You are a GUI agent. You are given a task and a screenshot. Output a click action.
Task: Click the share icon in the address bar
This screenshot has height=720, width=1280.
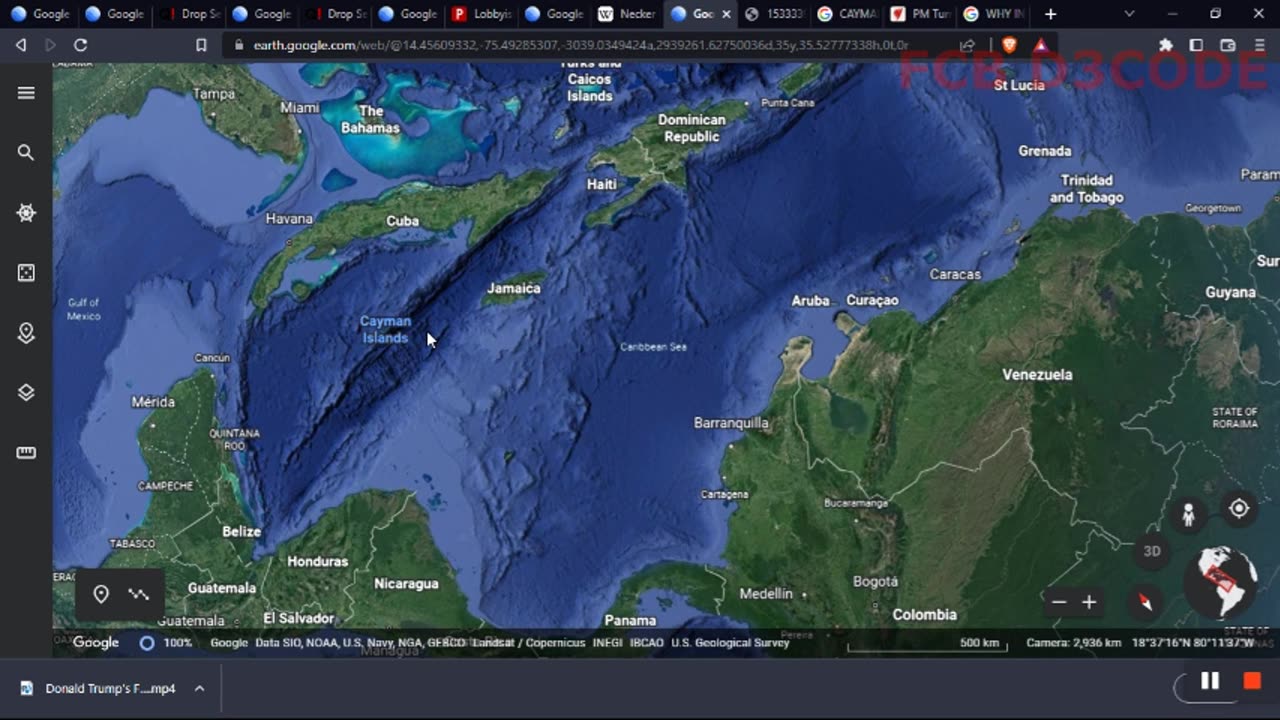point(967,45)
